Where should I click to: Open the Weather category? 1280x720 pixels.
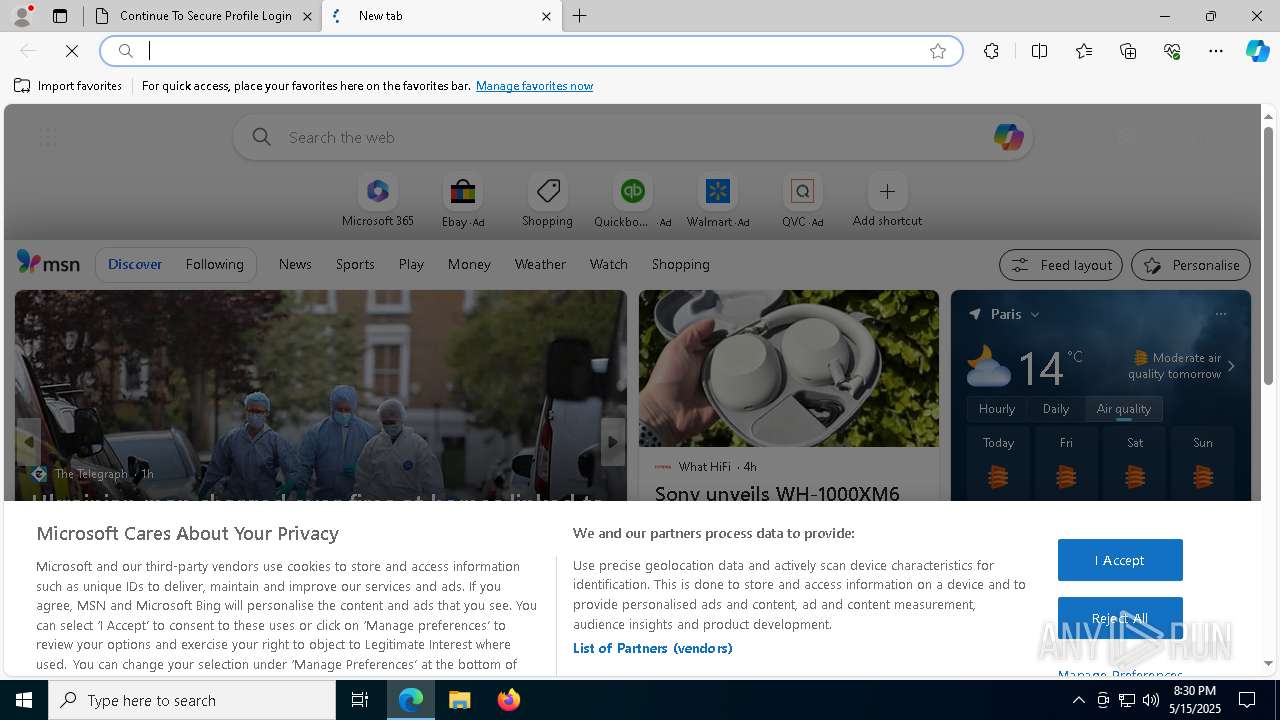coord(540,264)
